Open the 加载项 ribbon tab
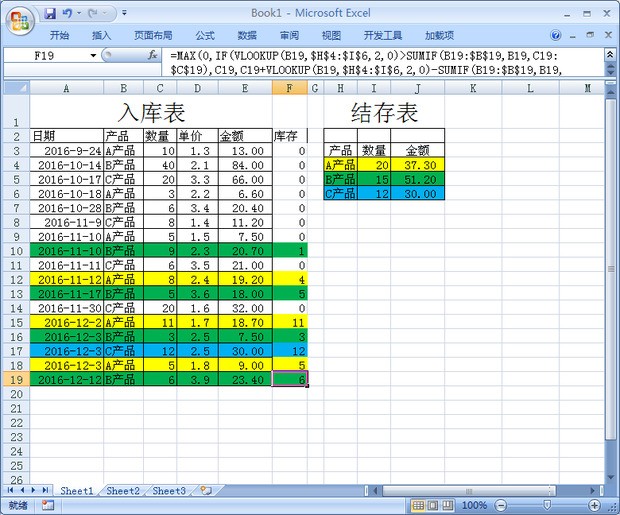 coord(439,36)
